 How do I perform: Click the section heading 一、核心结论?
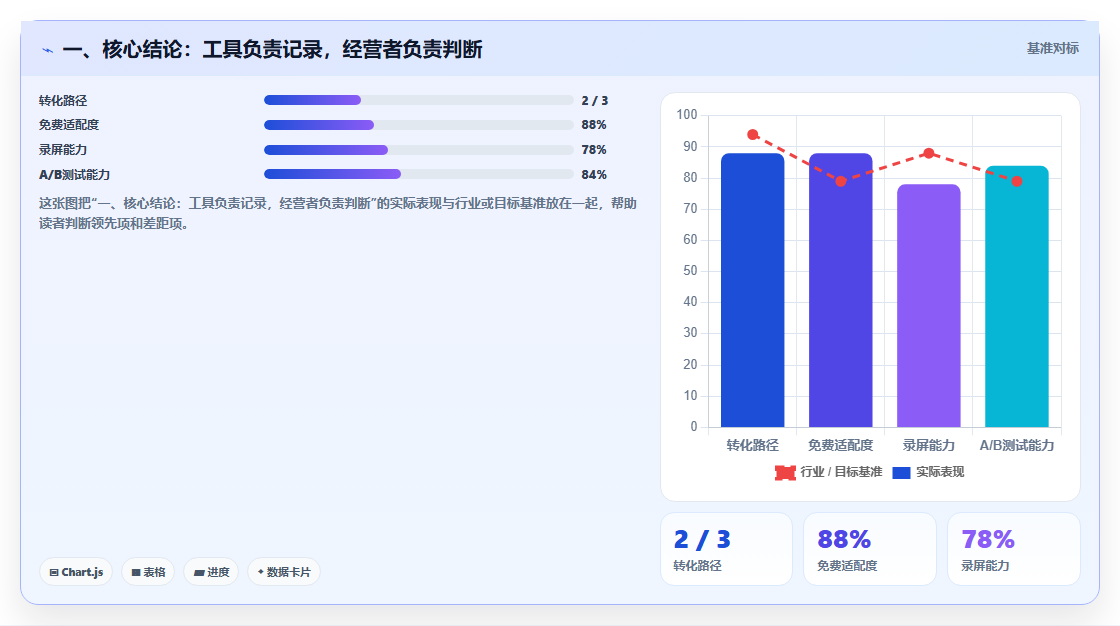click(x=272, y=49)
